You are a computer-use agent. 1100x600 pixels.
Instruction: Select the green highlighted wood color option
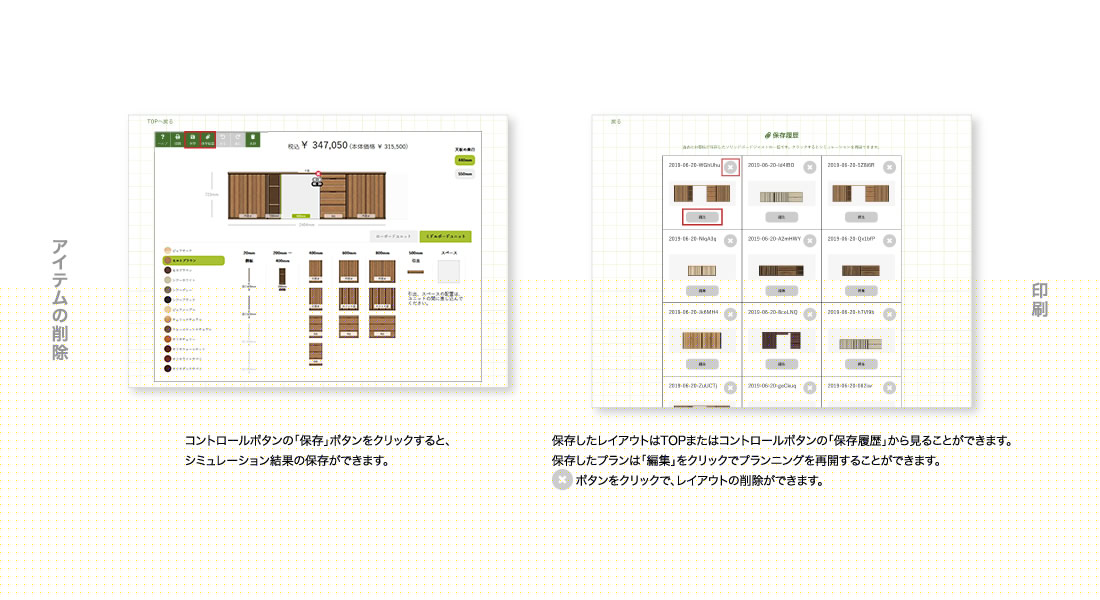click(x=192, y=260)
